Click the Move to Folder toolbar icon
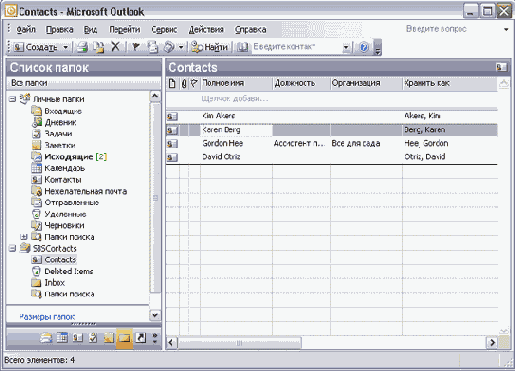Screen dimensions: 515x371 pyautogui.click(x=99, y=47)
